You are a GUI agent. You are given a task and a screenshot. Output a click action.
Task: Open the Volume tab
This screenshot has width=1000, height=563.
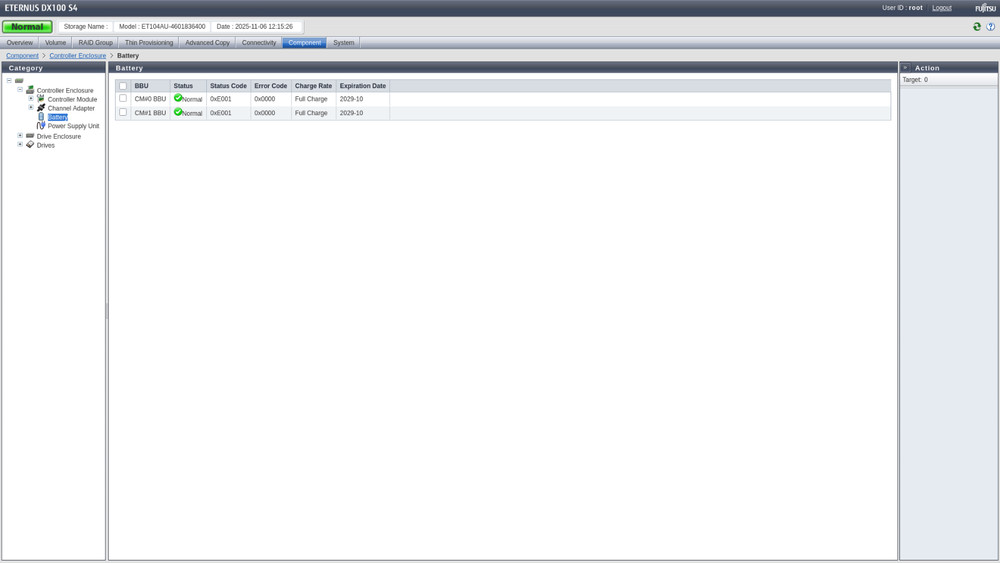(x=55, y=43)
